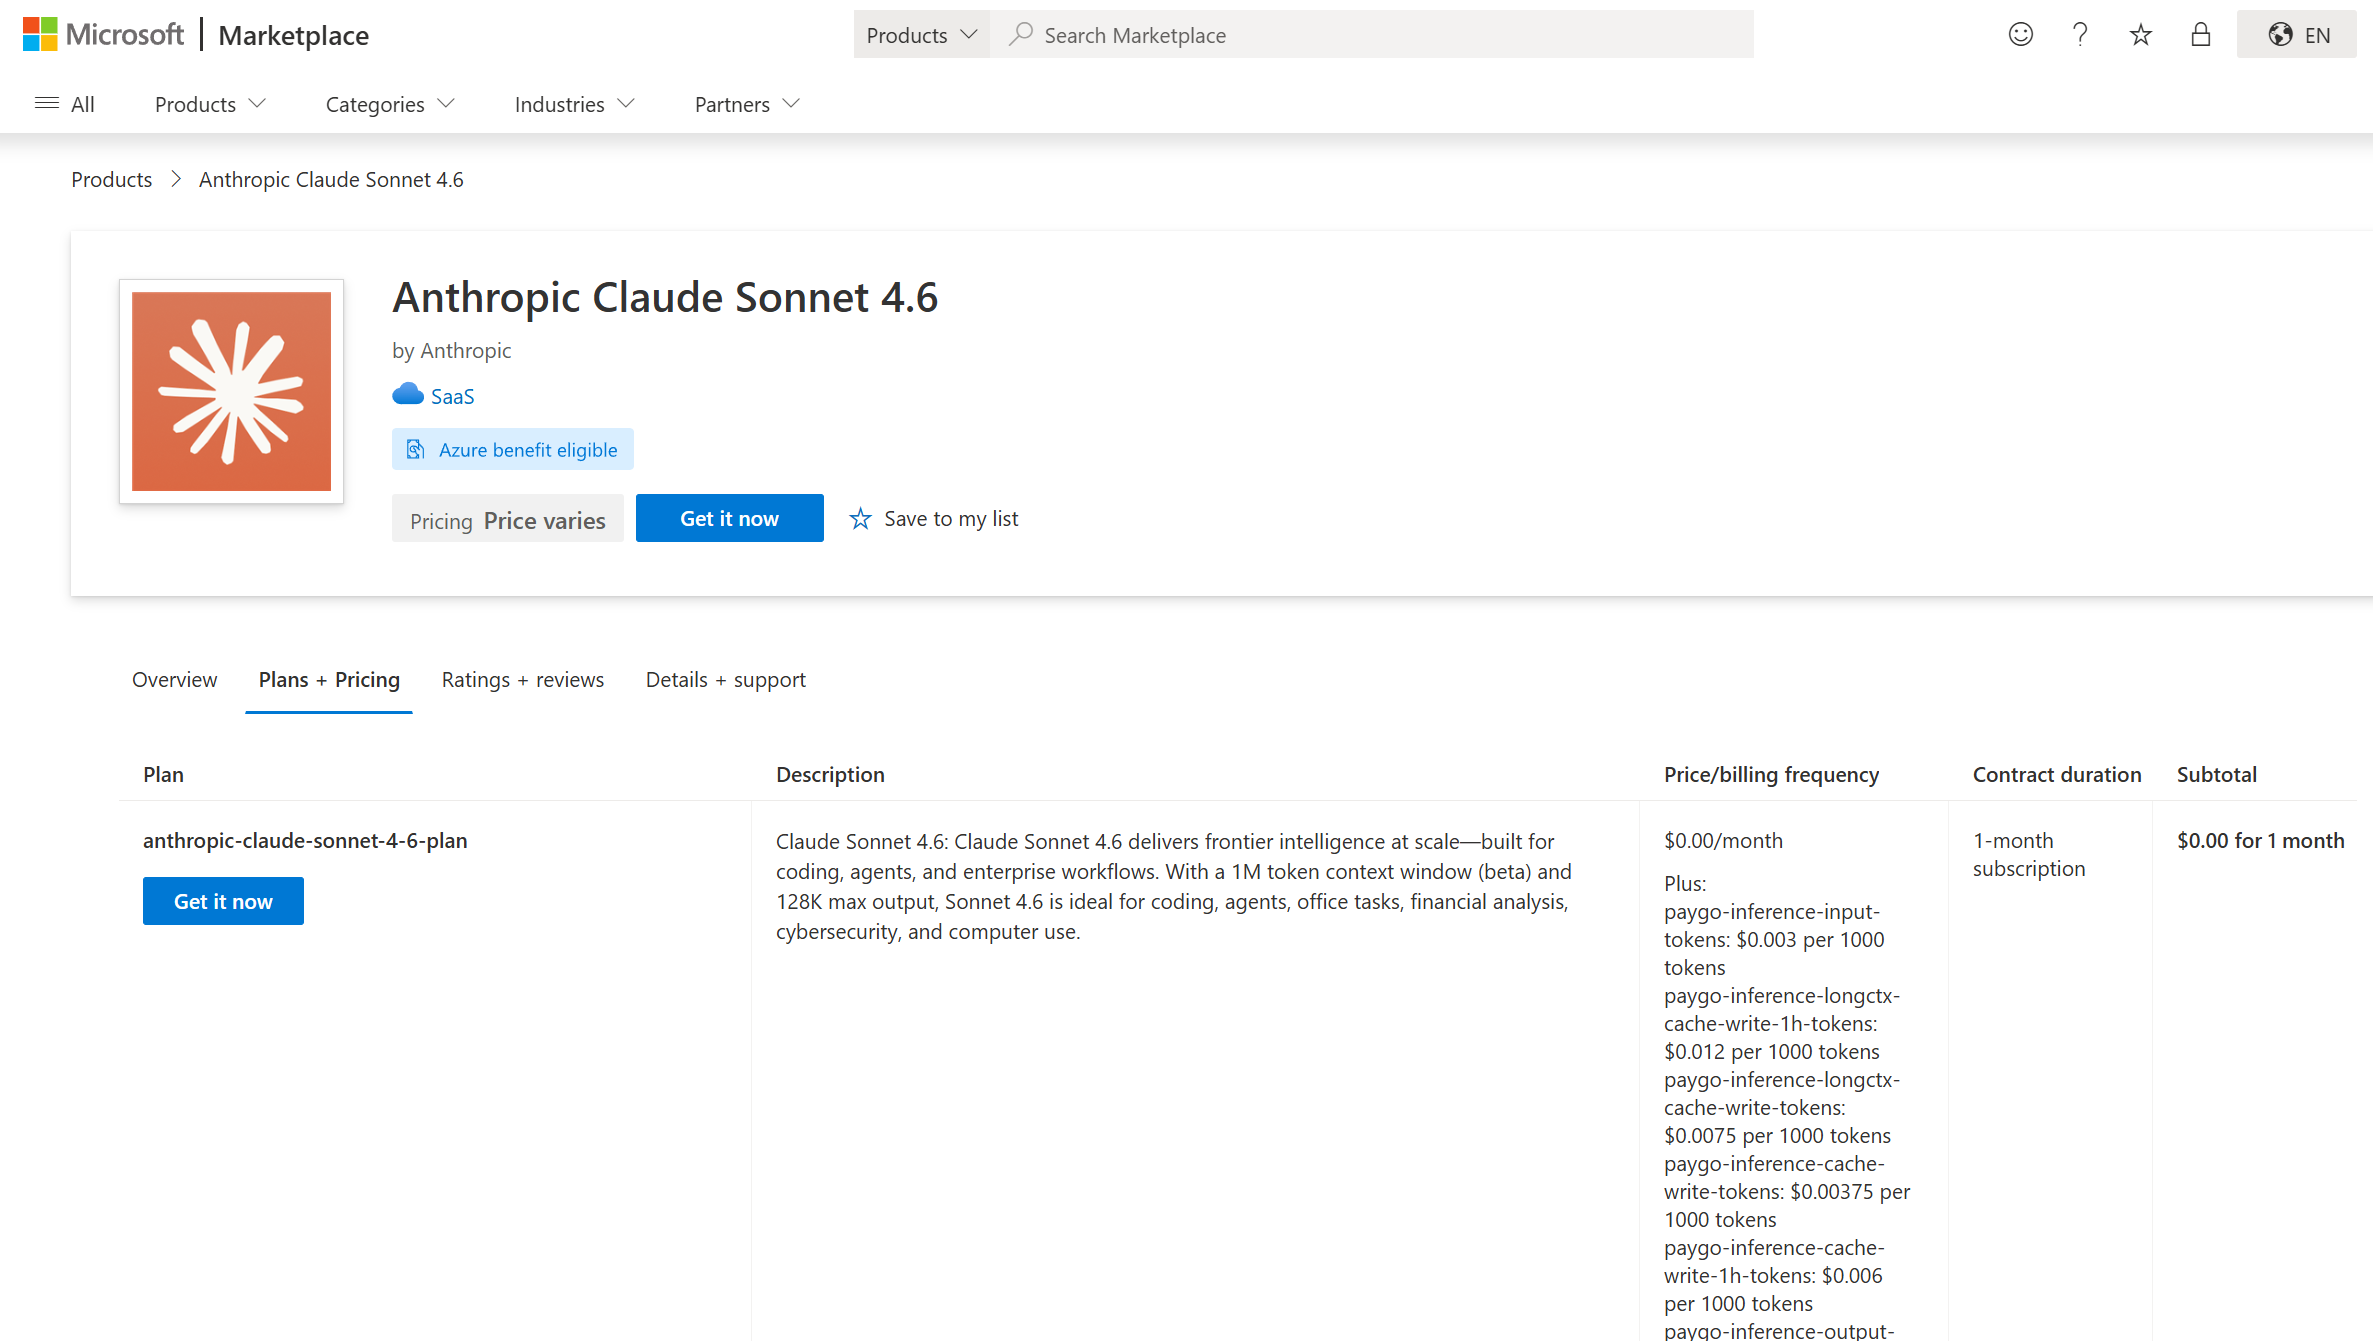Click the SaaS cloud icon link
Viewport: 2373px width, 1341px height.
pyautogui.click(x=408, y=395)
